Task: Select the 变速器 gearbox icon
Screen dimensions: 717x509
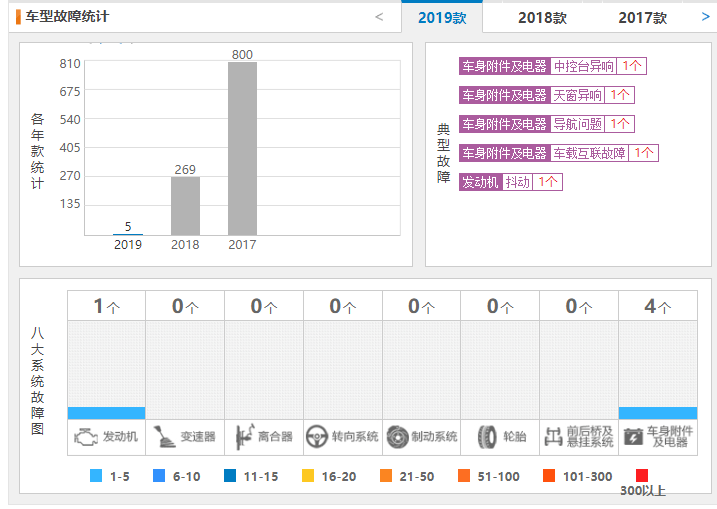Action: coord(164,437)
